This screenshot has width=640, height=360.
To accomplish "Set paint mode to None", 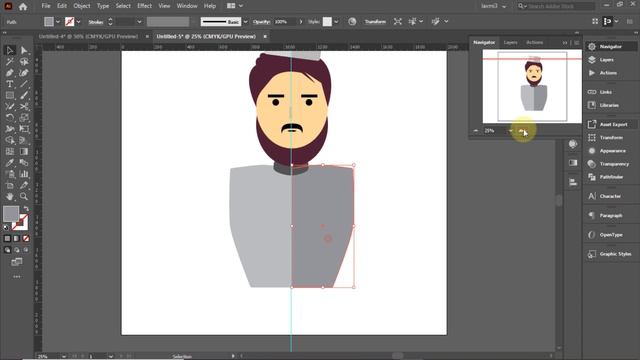I will [26, 238].
